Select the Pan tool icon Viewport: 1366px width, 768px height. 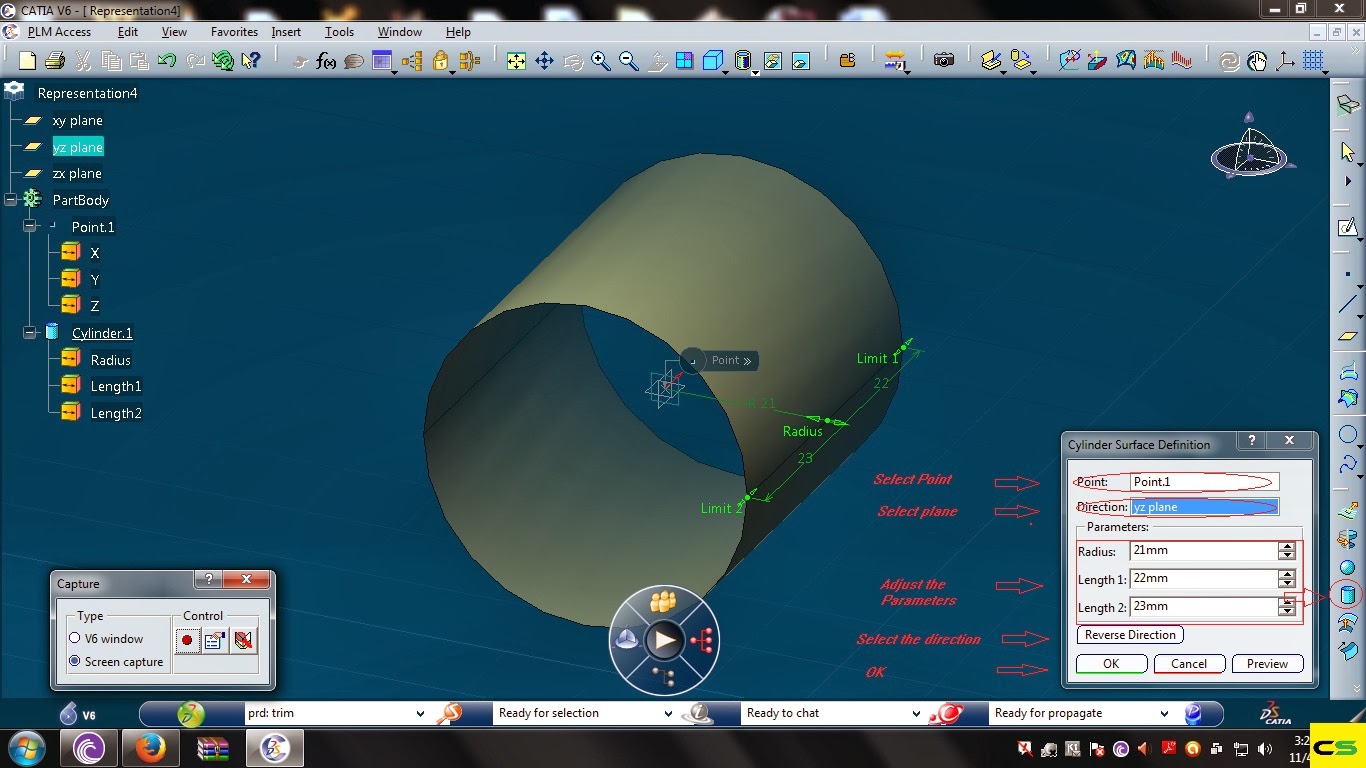pyautogui.click(x=544, y=61)
